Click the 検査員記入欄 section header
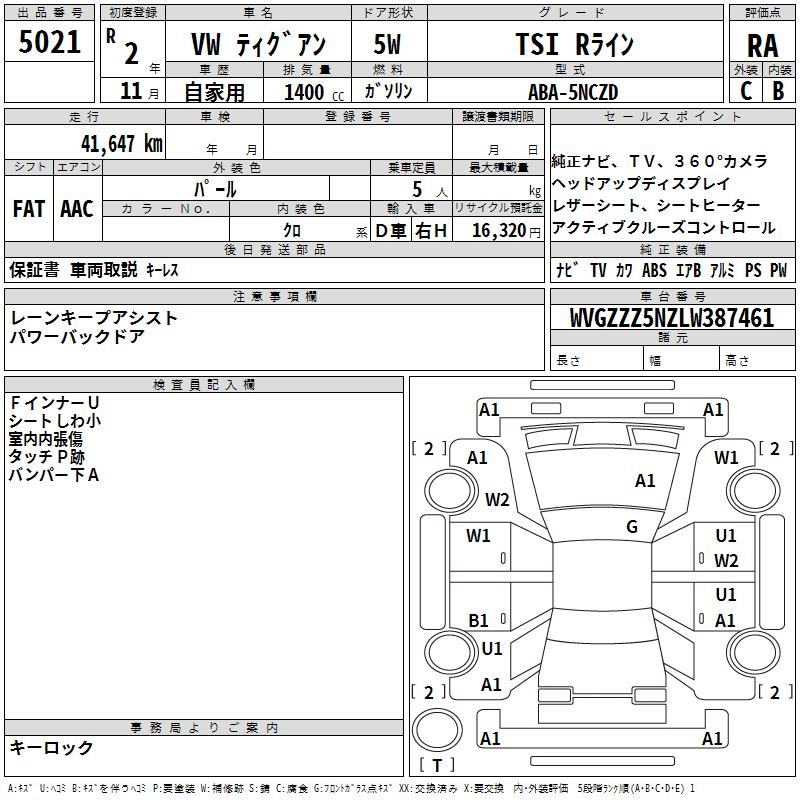Screen dimensions: 800x800 pyautogui.click(x=204, y=385)
